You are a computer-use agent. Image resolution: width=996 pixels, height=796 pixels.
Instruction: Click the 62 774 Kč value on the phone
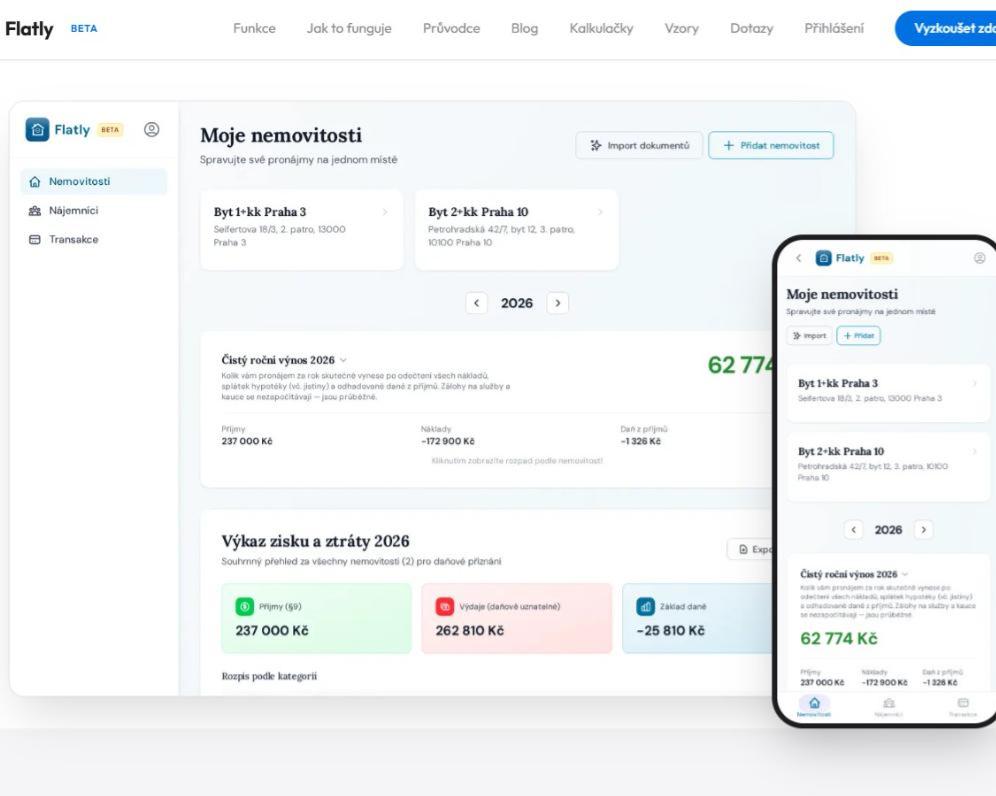[x=838, y=638]
